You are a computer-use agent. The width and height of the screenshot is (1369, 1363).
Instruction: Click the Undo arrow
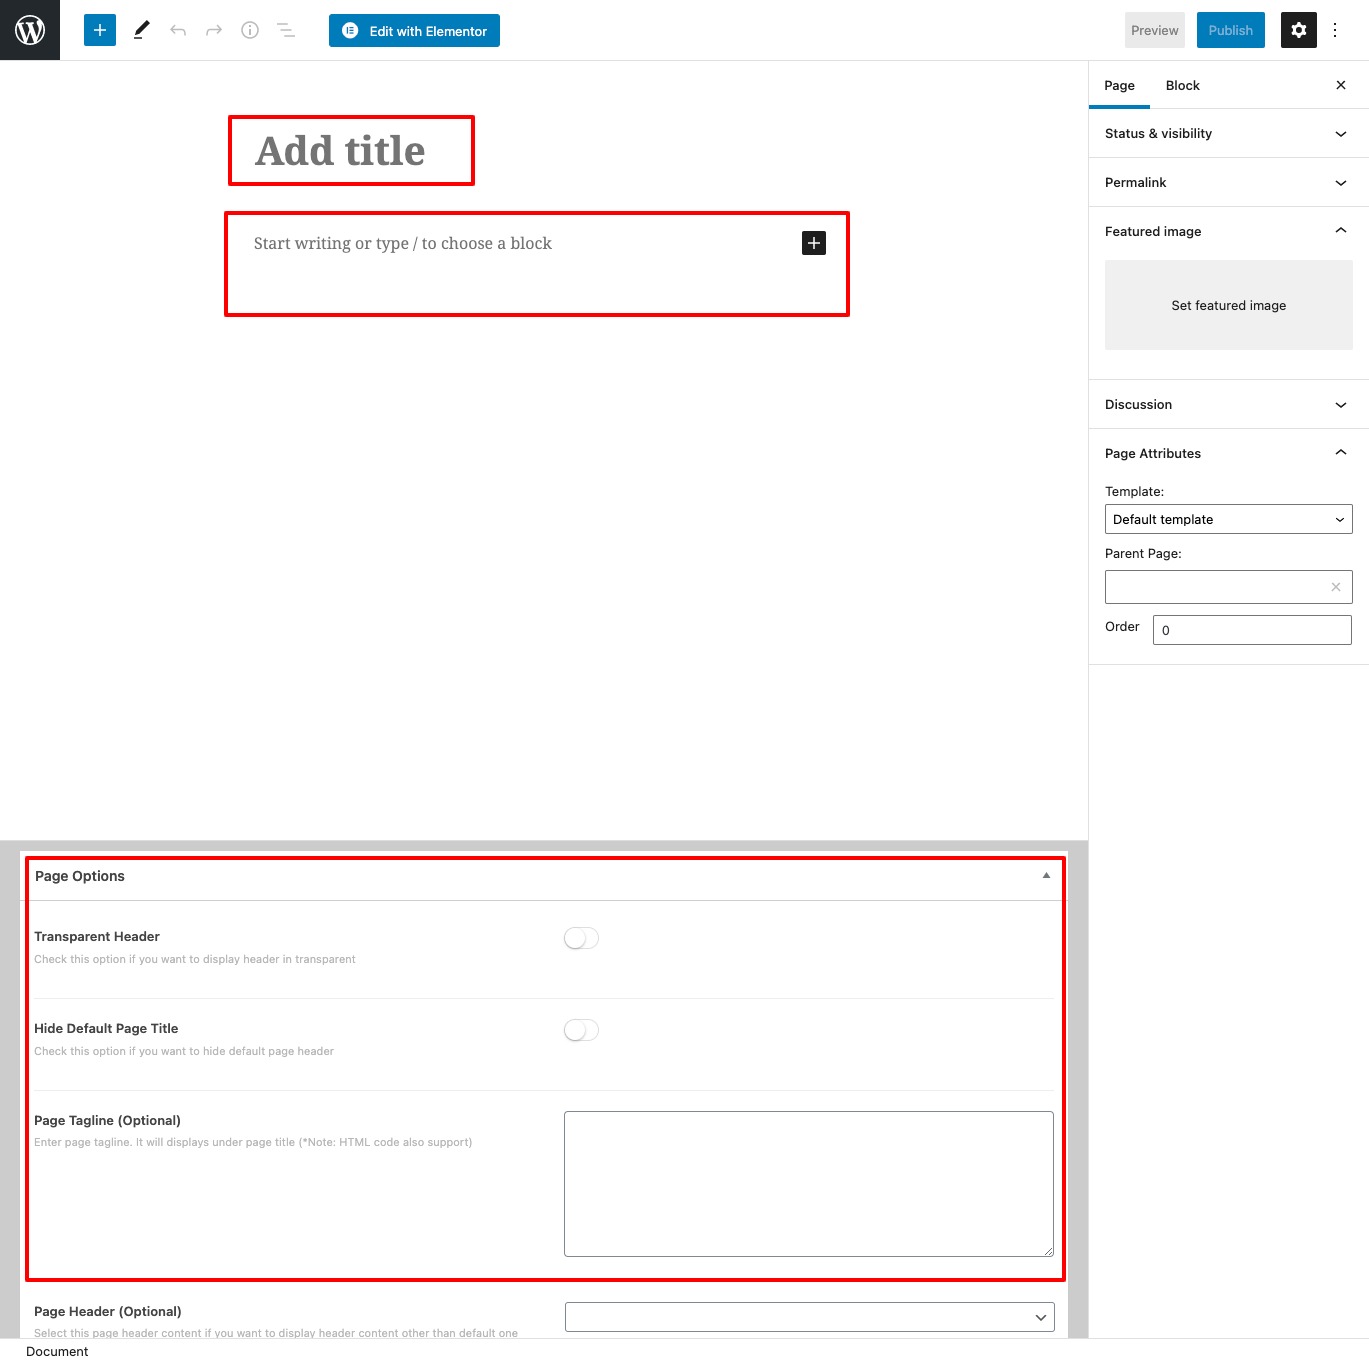point(177,30)
